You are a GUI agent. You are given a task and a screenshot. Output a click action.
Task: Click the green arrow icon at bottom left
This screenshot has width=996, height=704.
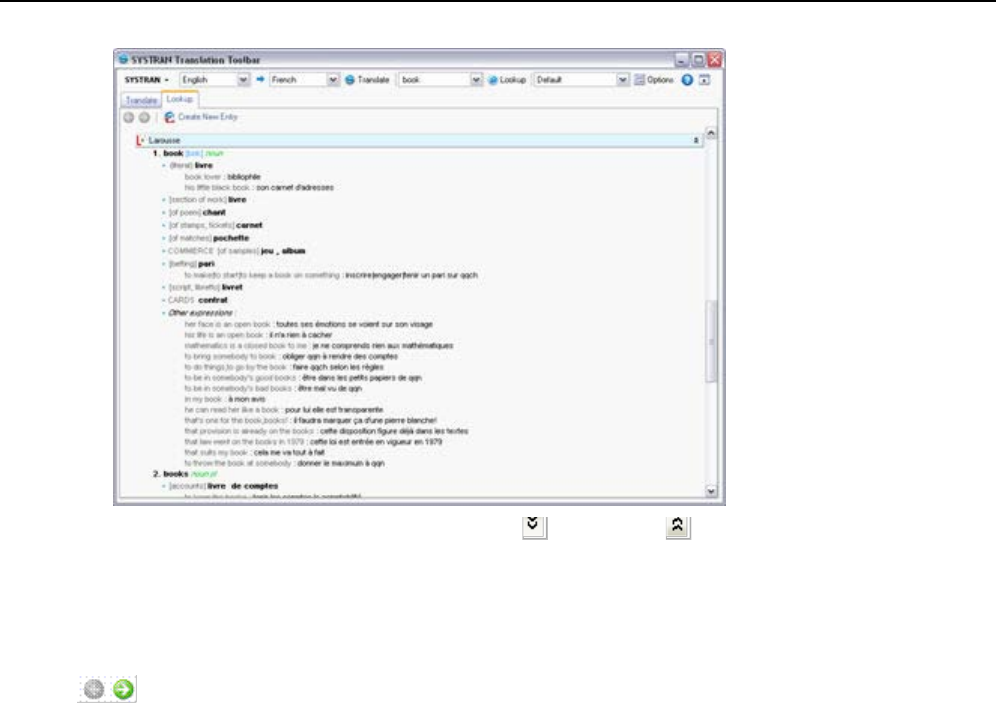(x=123, y=689)
